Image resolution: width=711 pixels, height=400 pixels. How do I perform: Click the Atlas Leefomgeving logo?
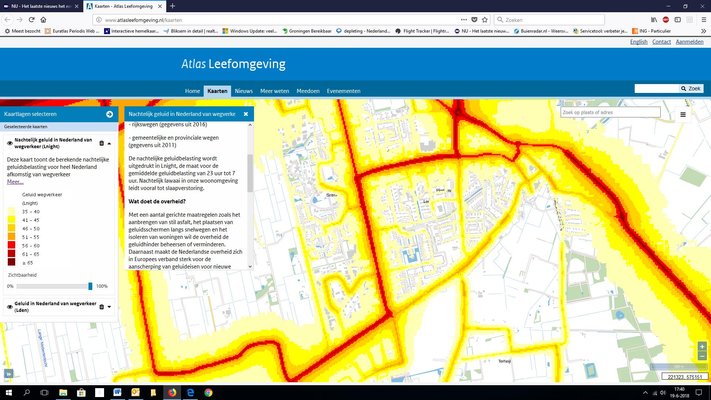(234, 64)
